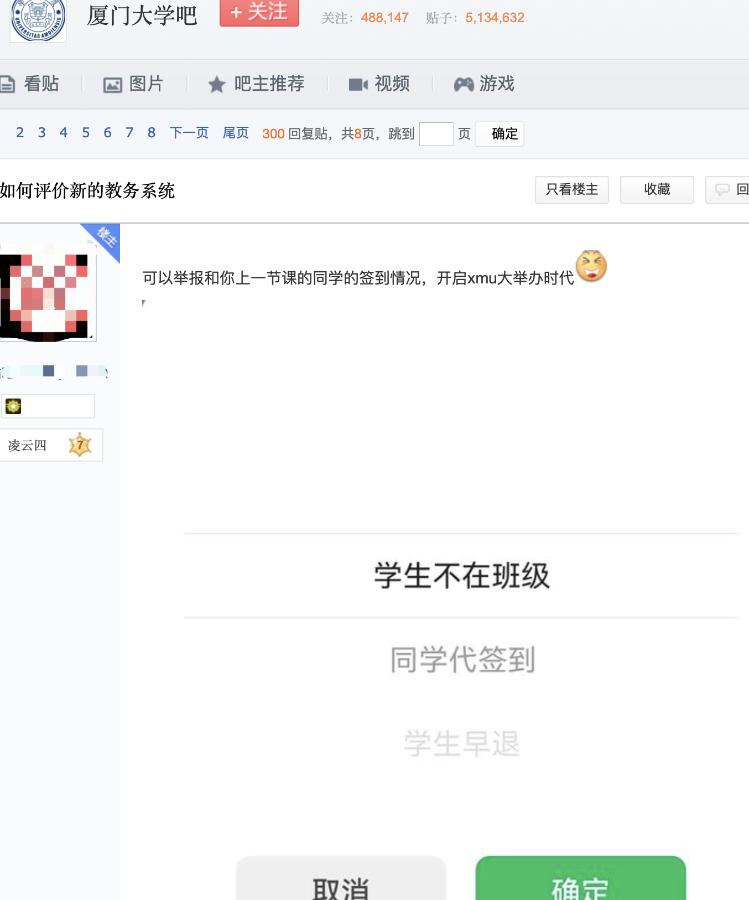The image size is (749, 900).
Task: Click the 收藏 bookmark button
Action: click(657, 189)
